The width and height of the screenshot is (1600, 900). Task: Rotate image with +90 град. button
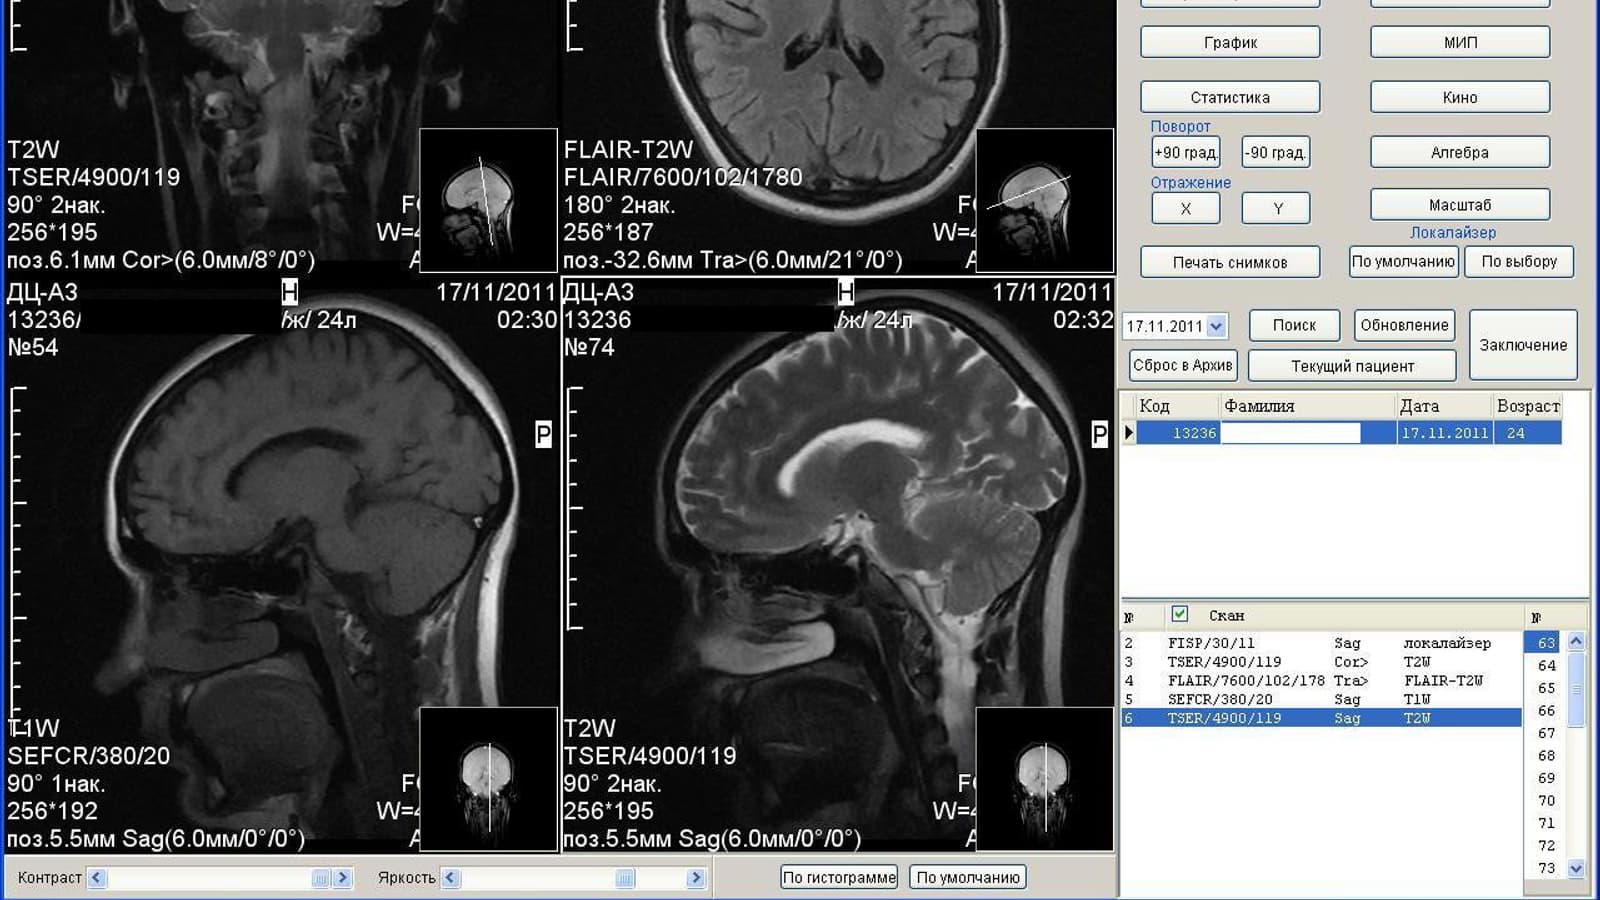(1185, 153)
